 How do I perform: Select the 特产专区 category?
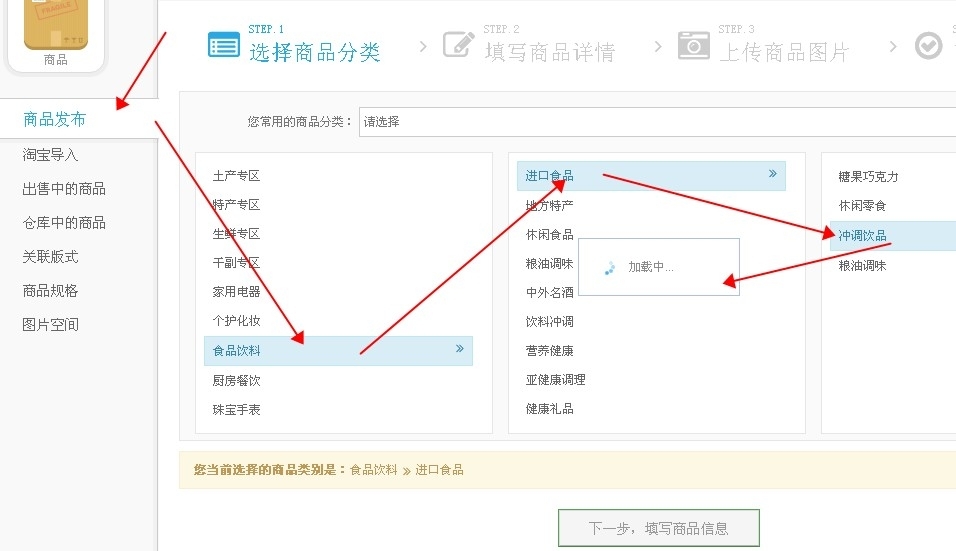[x=236, y=205]
